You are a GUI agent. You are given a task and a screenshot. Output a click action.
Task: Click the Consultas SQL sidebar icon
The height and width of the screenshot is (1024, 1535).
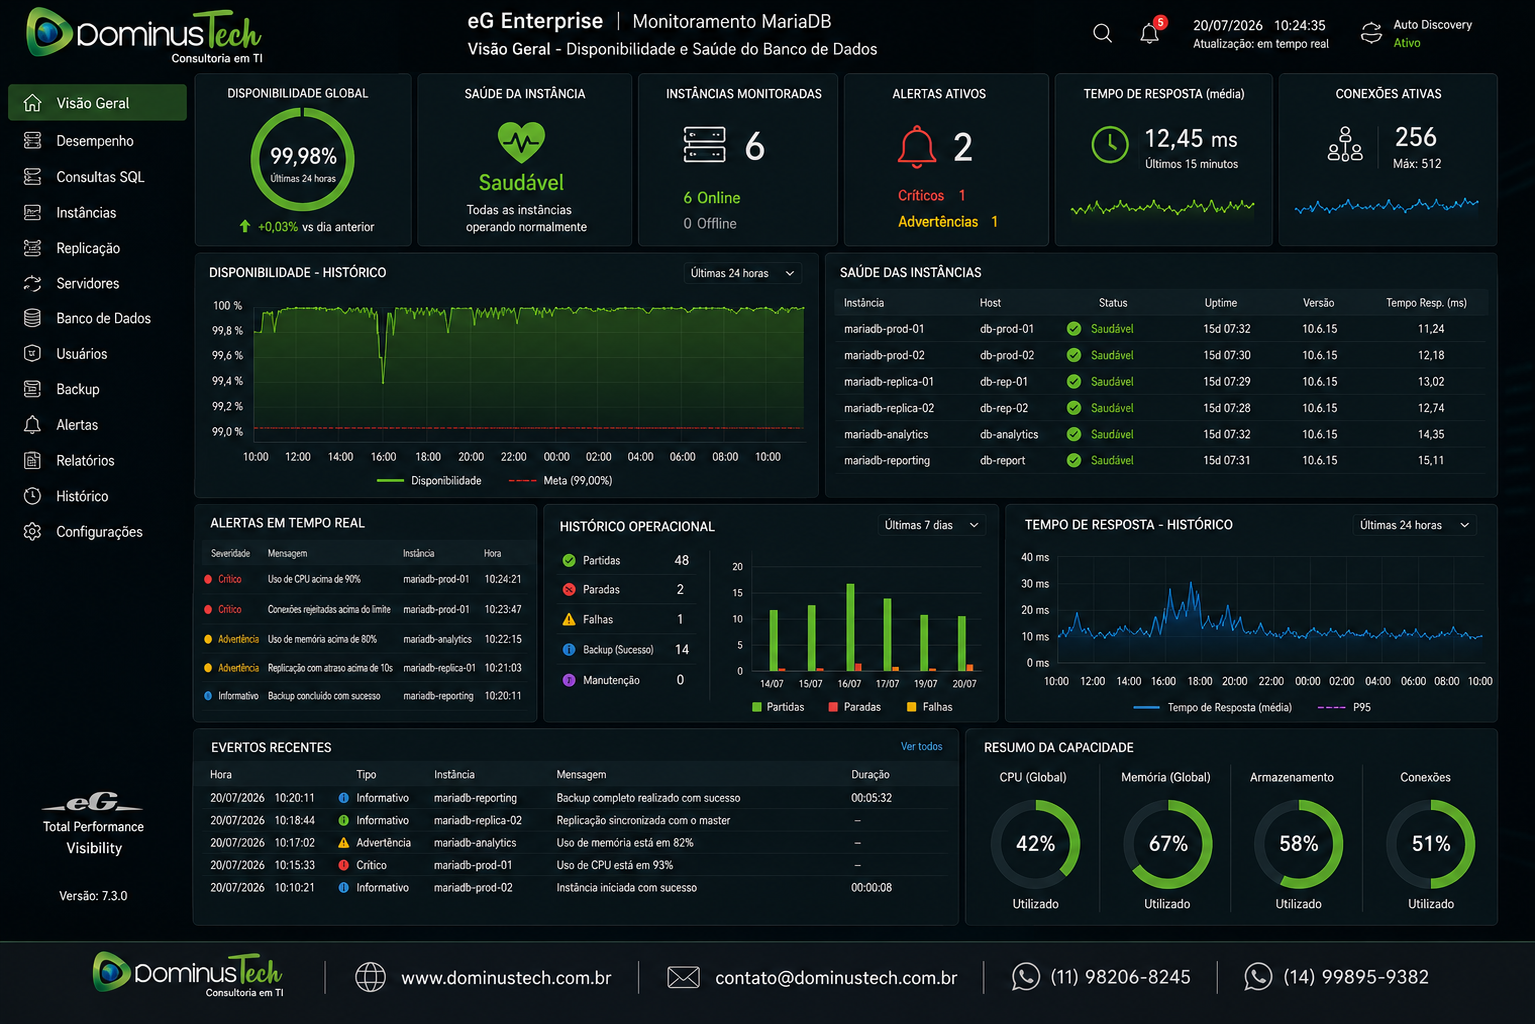32,177
